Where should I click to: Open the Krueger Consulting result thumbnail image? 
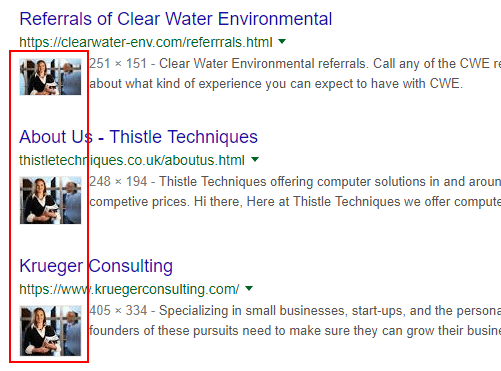(50, 331)
